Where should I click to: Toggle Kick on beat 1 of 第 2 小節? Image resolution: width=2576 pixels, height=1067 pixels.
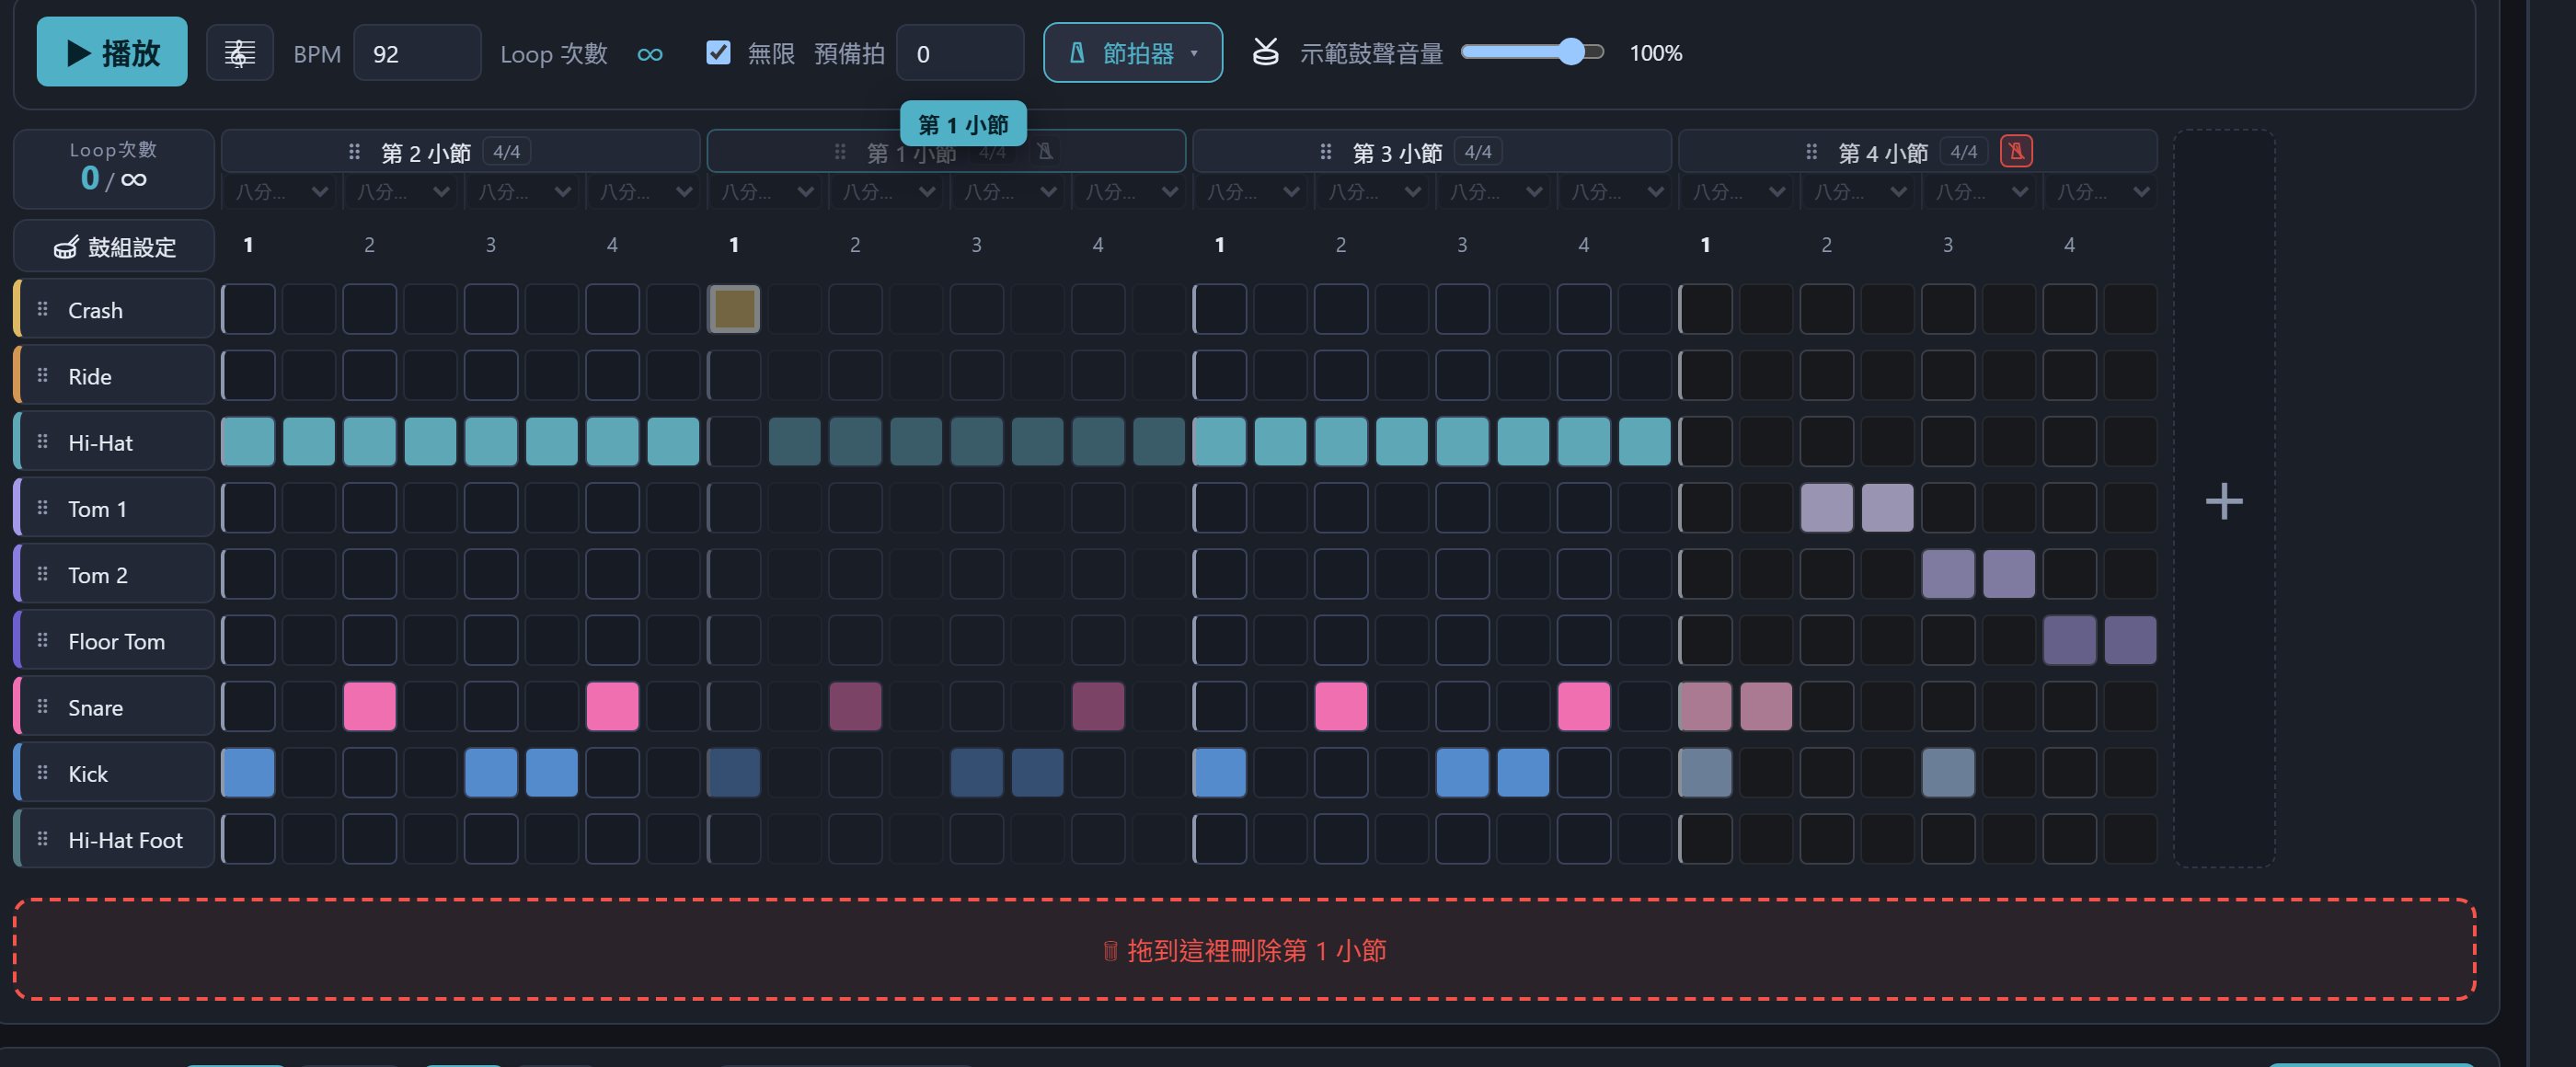coord(248,772)
